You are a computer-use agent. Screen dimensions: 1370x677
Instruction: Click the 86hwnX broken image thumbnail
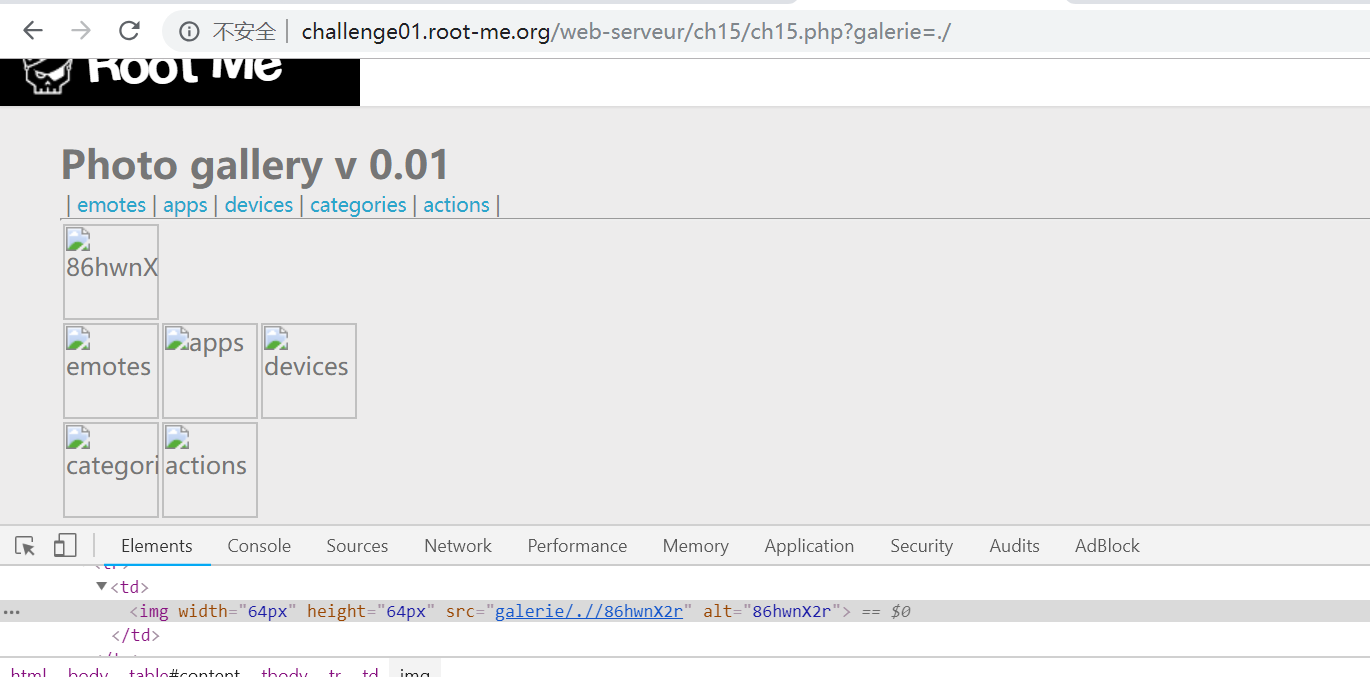[x=111, y=271]
